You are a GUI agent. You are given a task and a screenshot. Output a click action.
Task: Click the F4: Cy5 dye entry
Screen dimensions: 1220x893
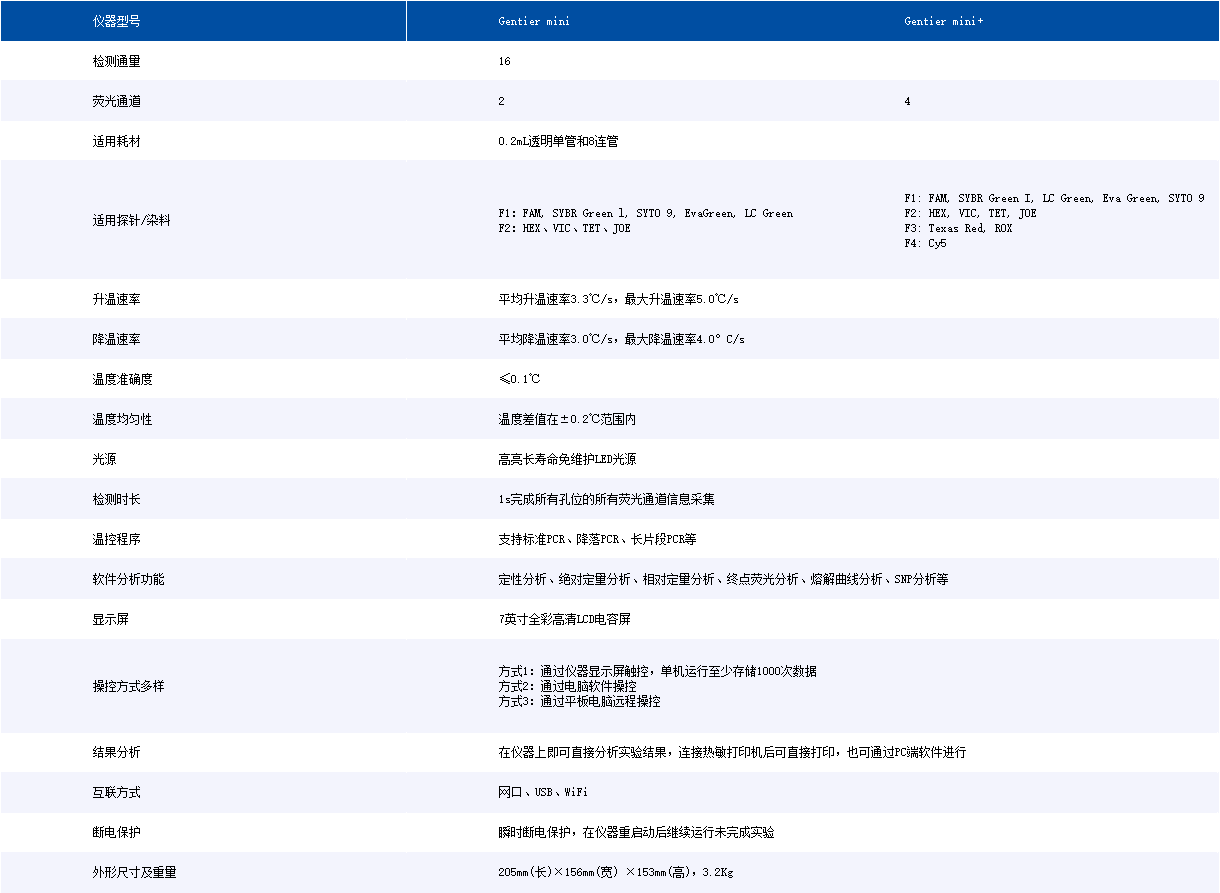tap(925, 243)
